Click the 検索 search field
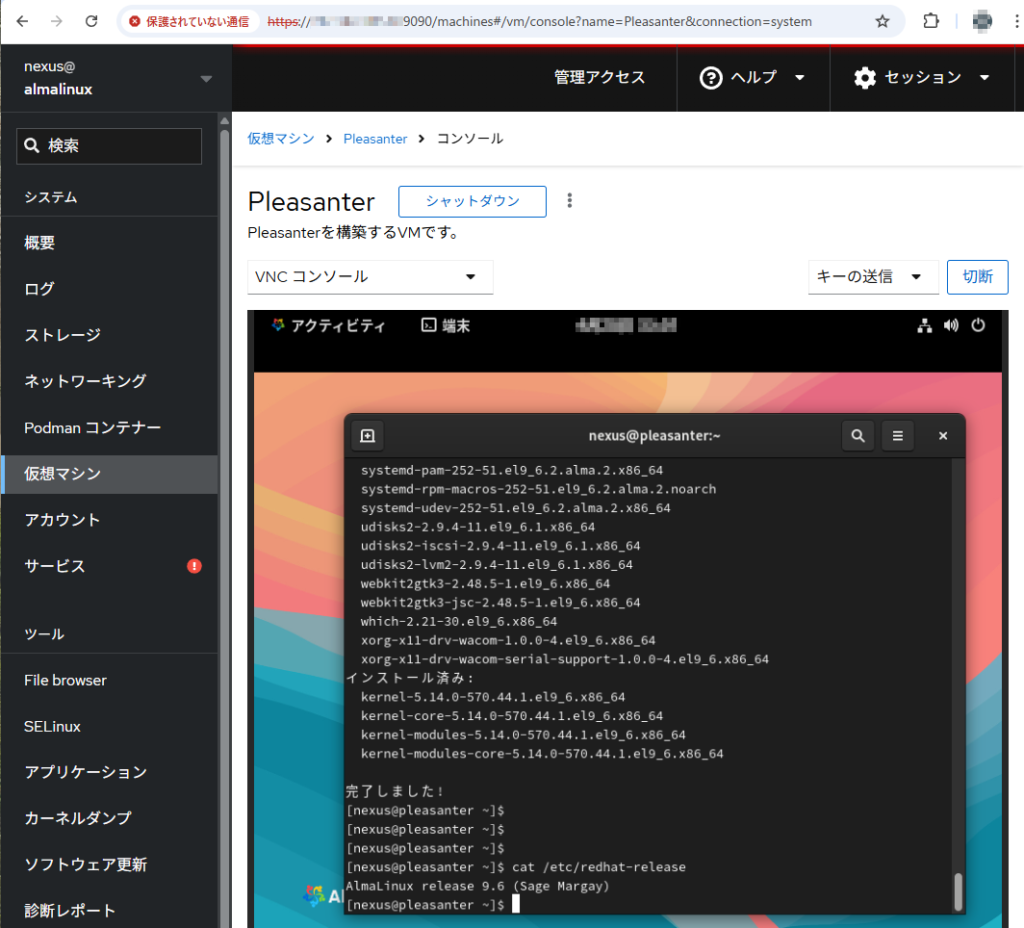 (109, 146)
